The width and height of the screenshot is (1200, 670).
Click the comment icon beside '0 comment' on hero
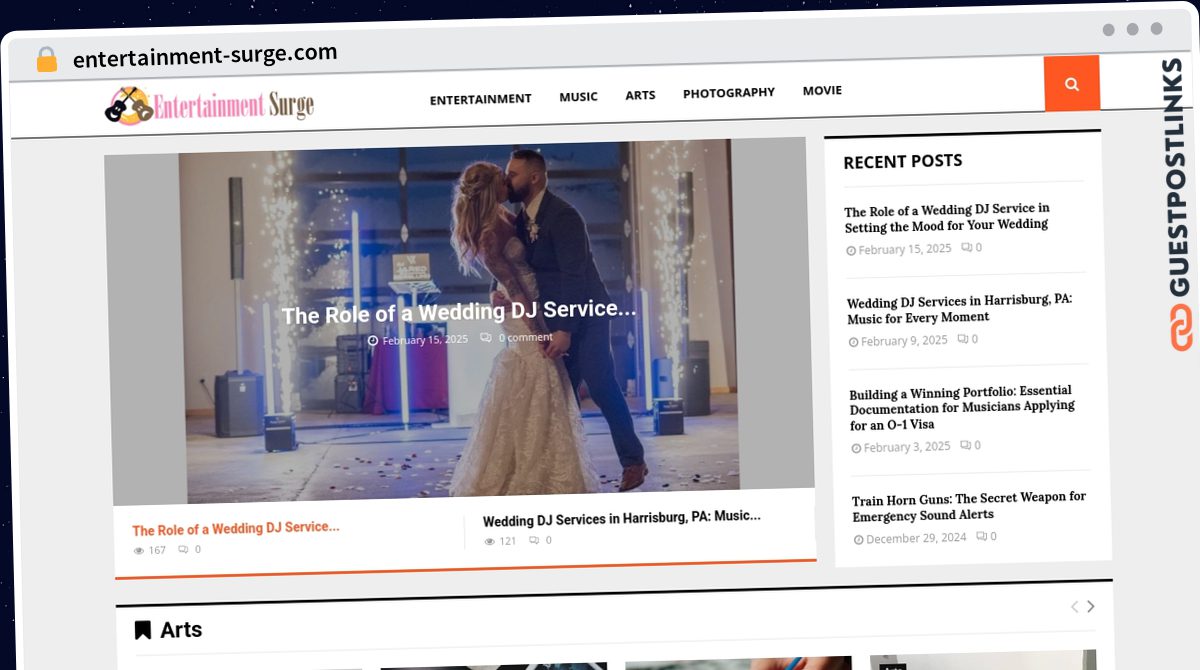point(486,338)
